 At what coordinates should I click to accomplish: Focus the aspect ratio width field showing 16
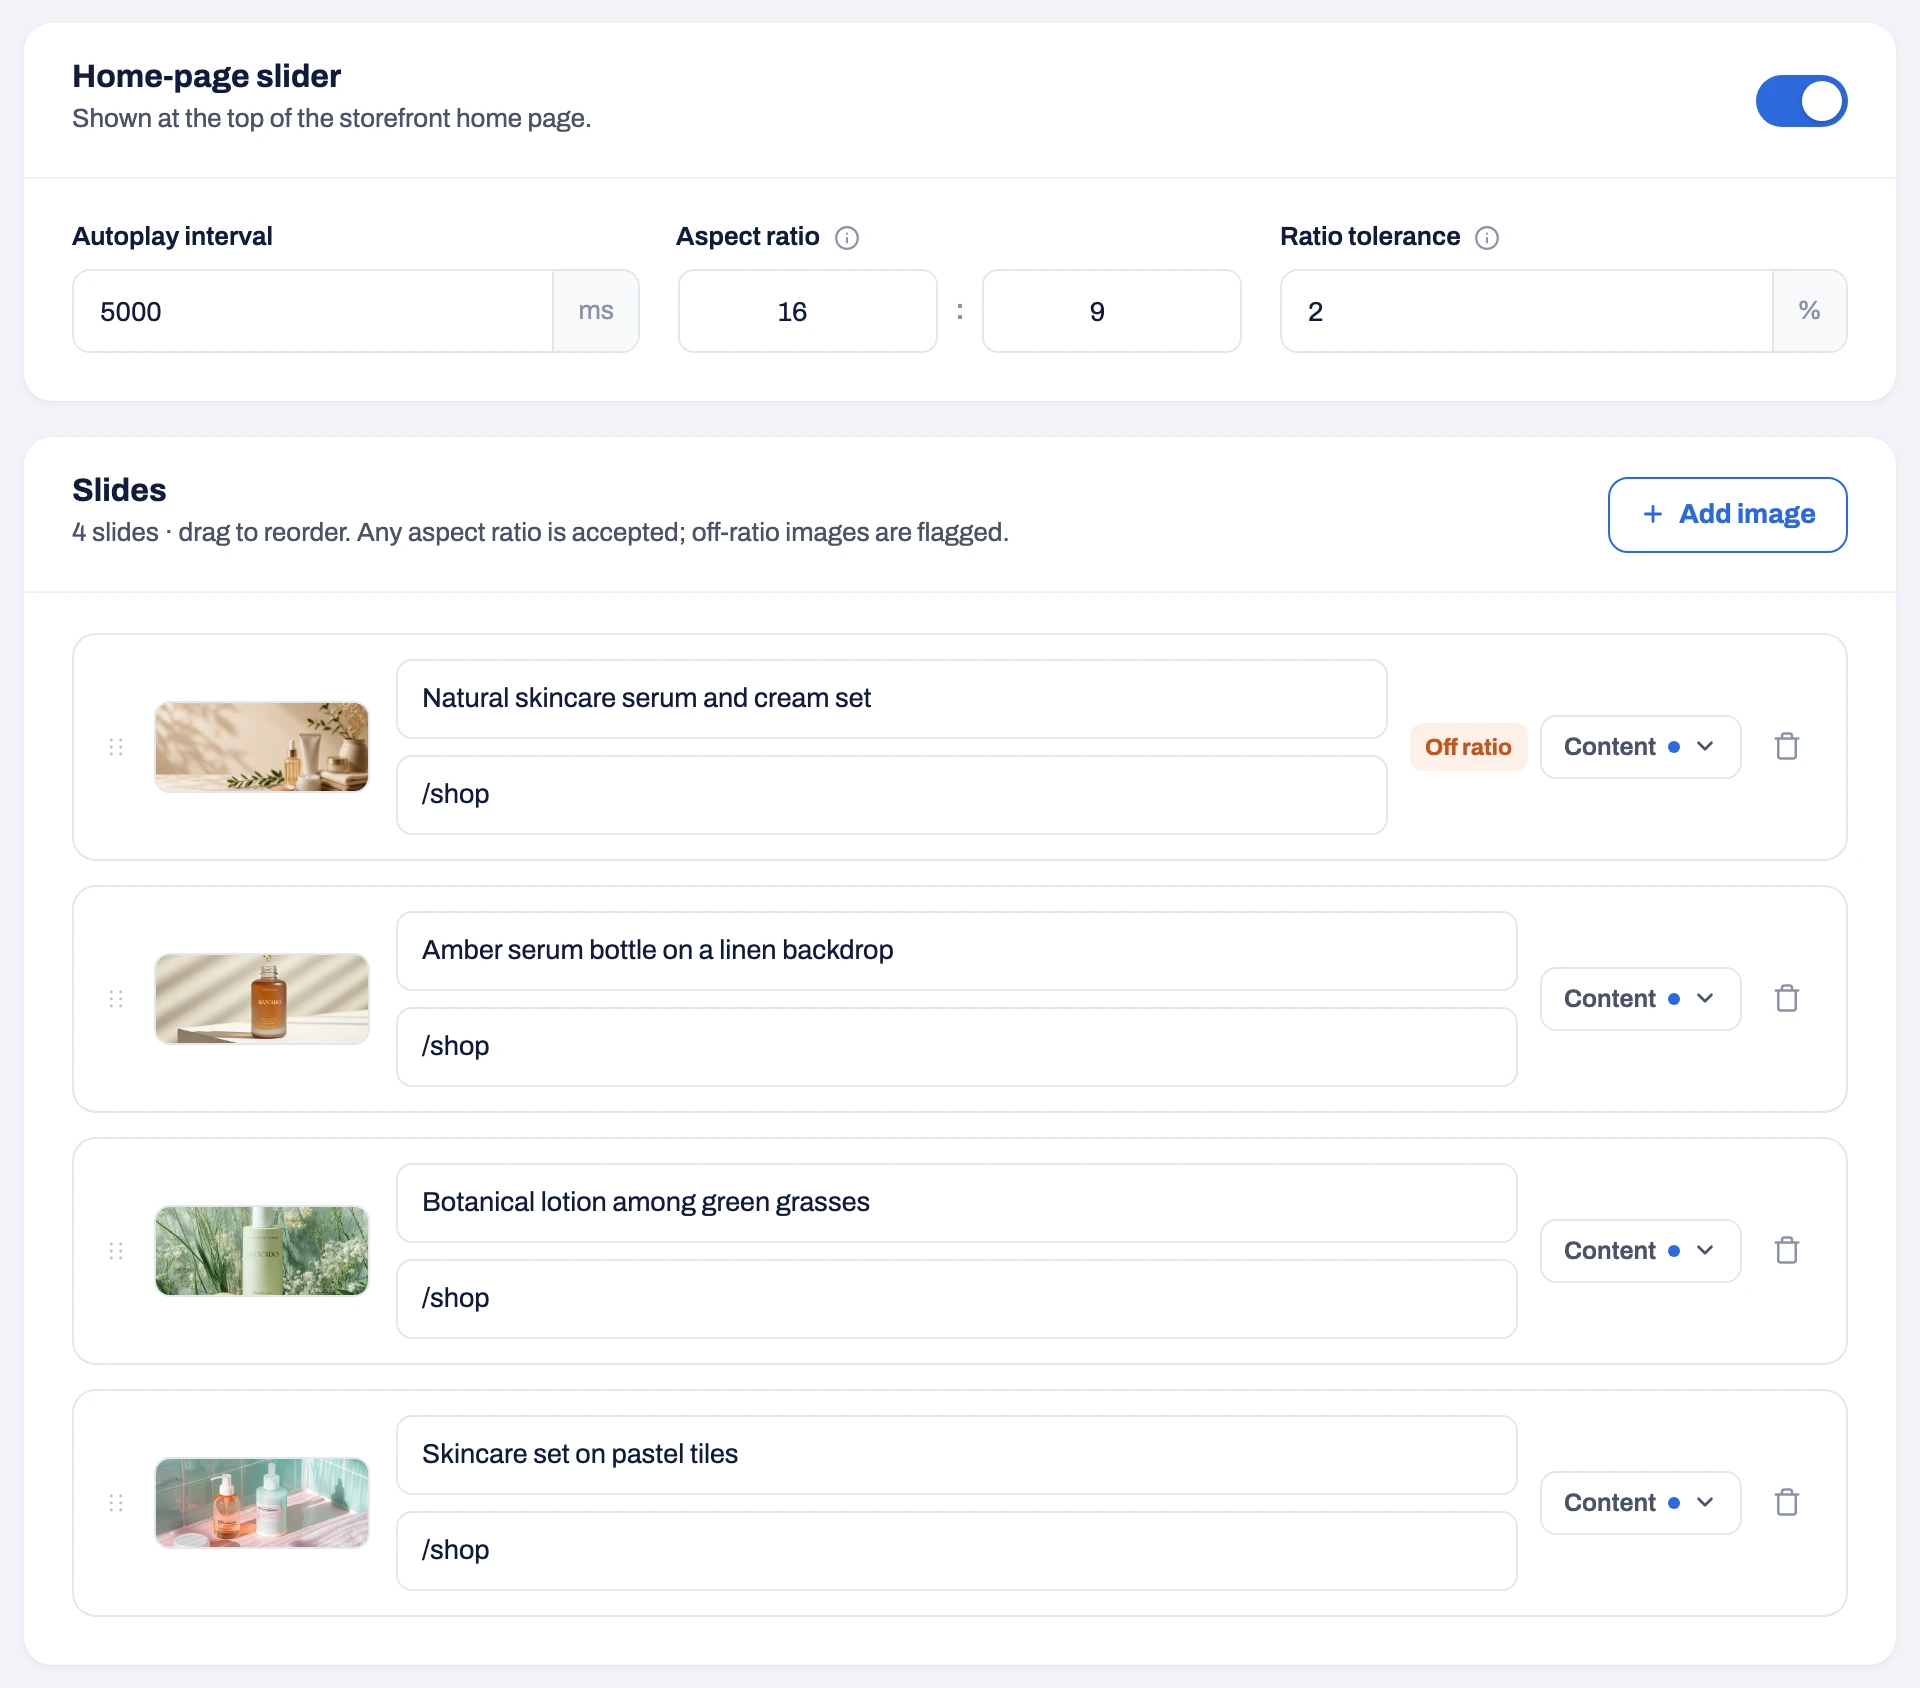pyautogui.click(x=807, y=311)
